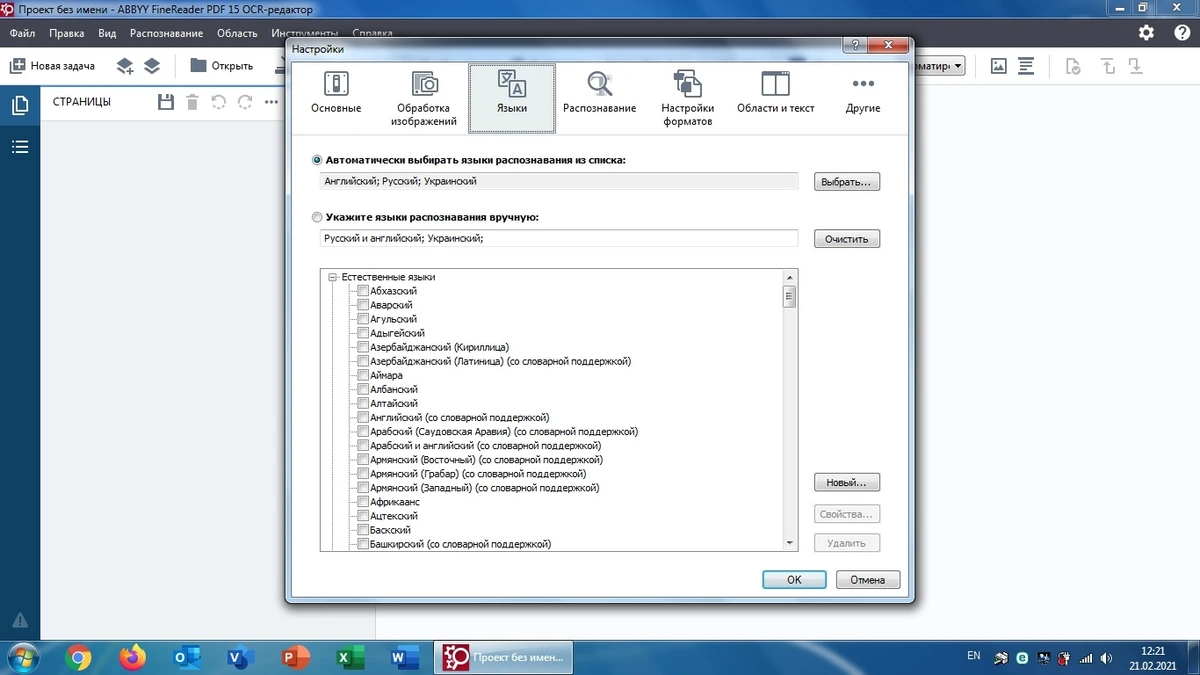Open the Windows Start button

(x=23, y=657)
